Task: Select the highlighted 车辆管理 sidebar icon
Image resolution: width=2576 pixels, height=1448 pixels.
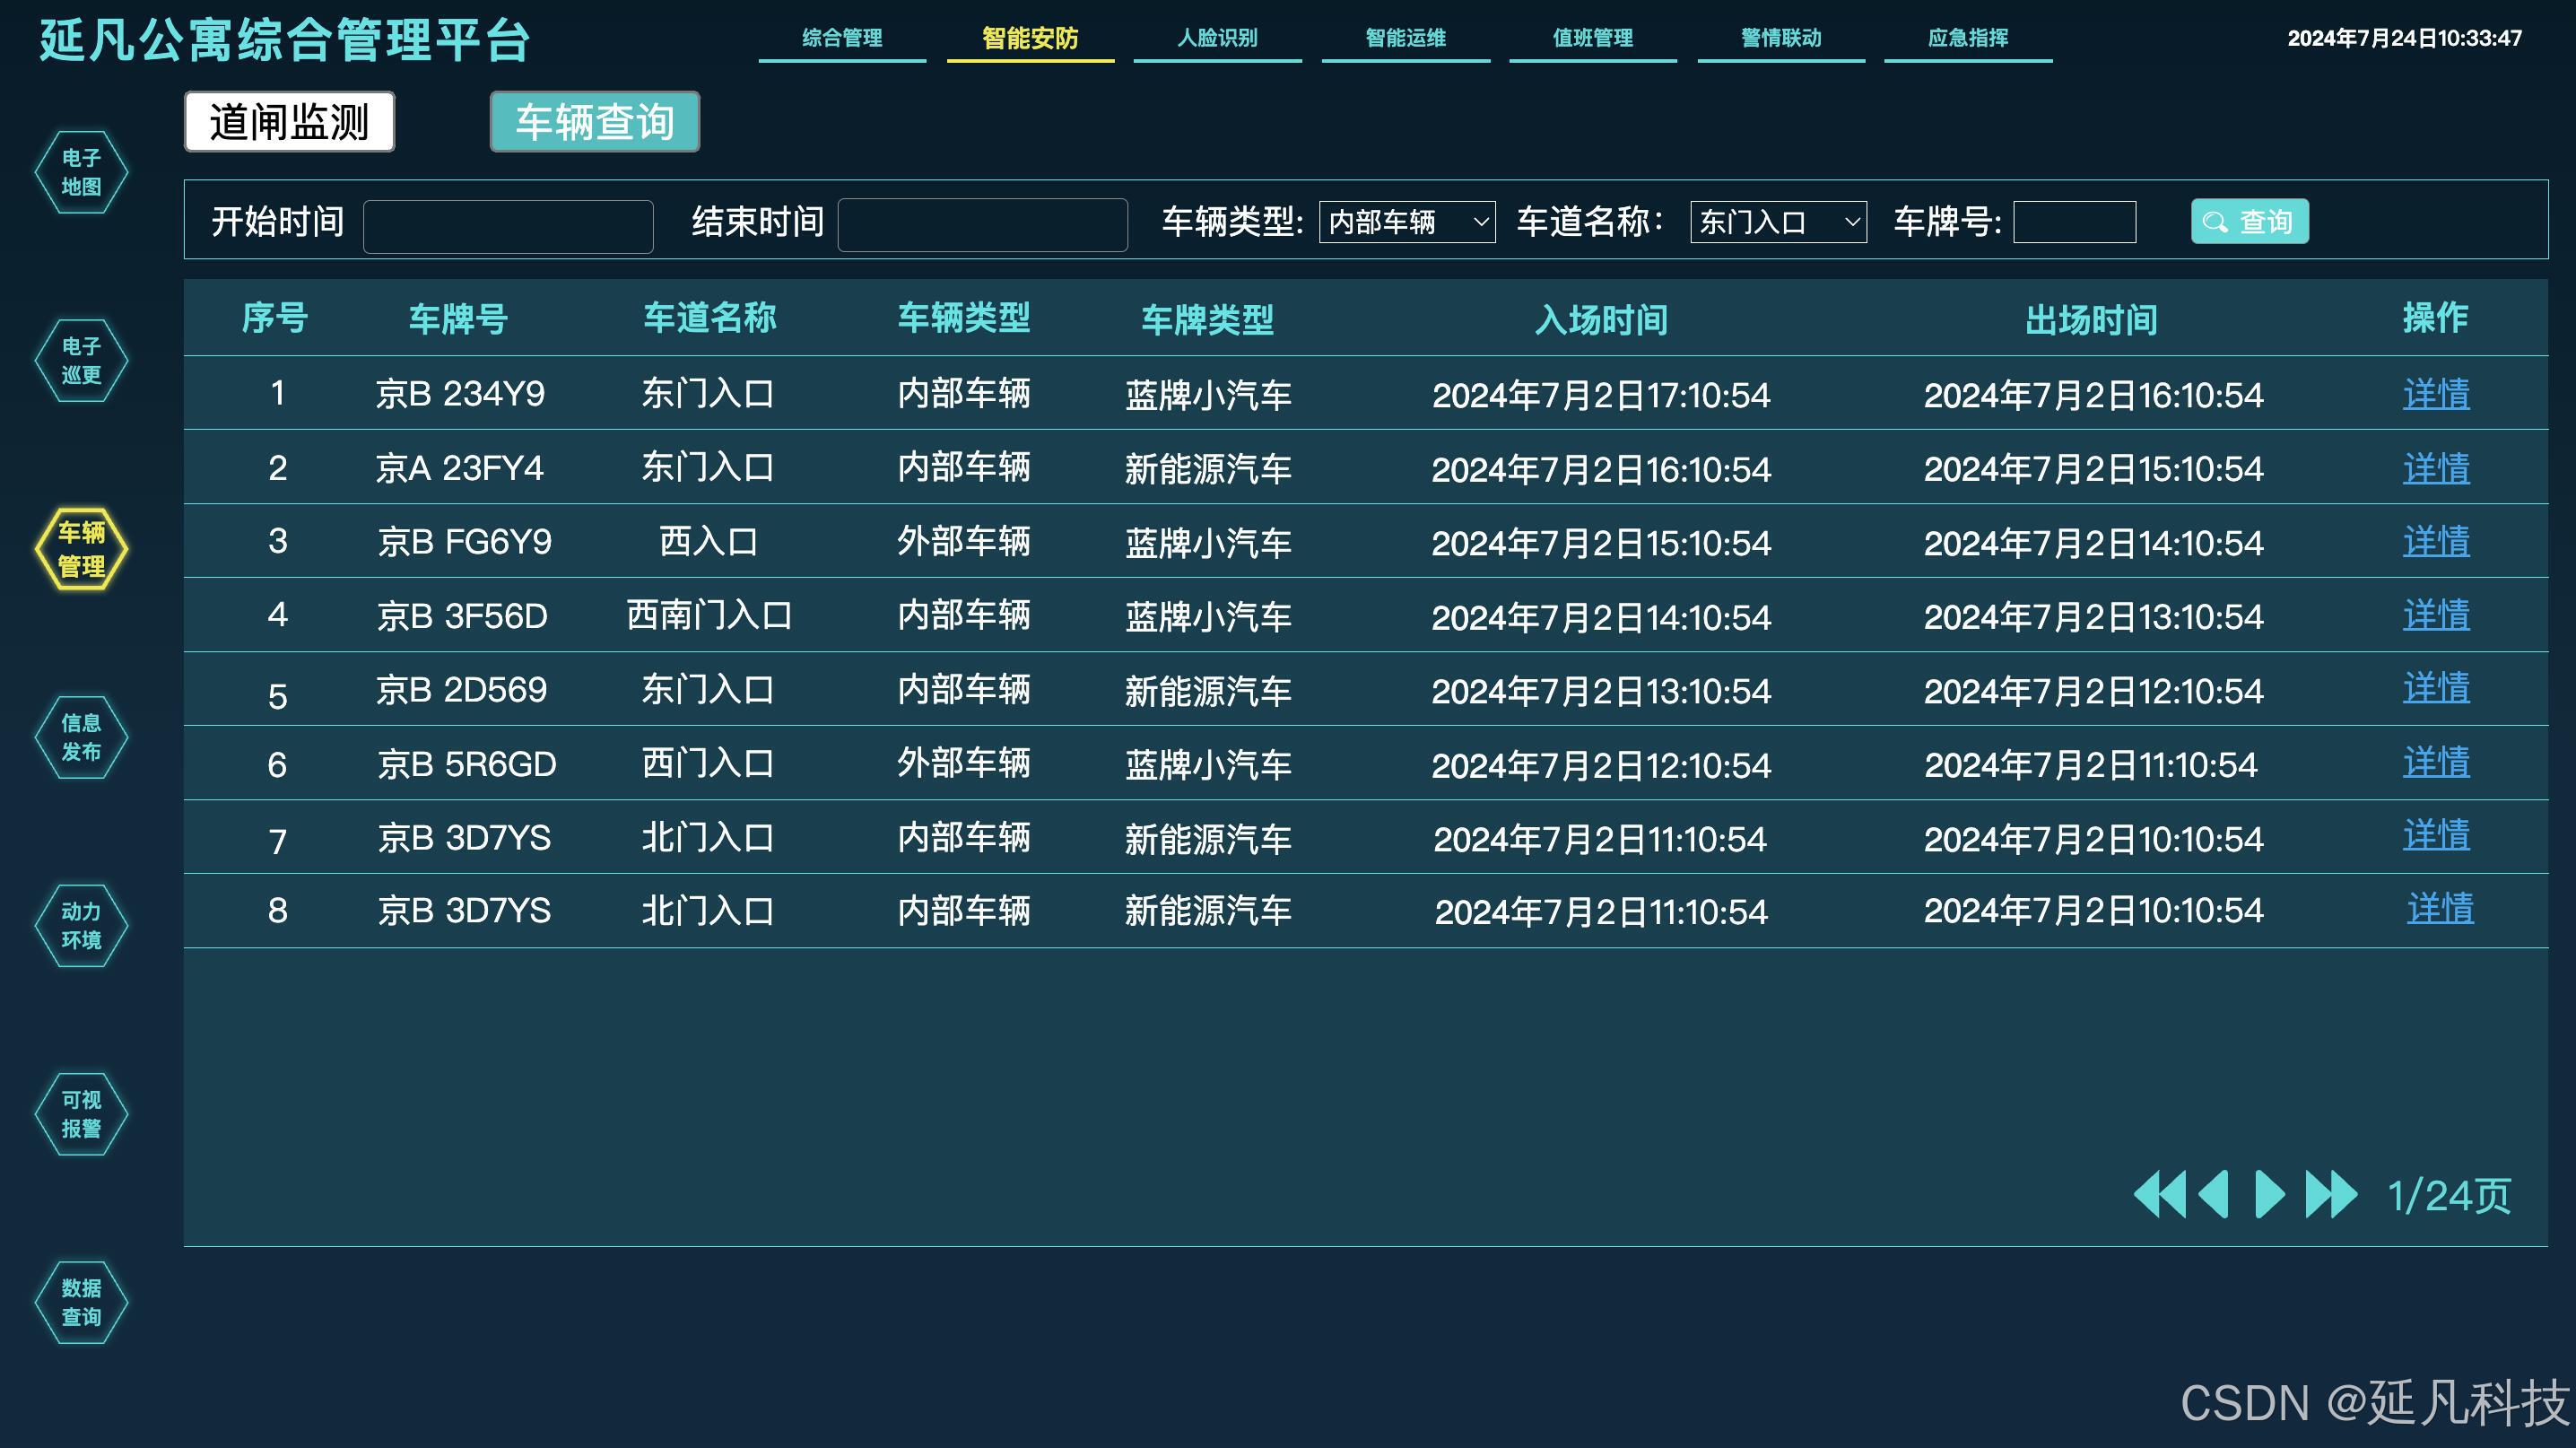Action: (81, 549)
